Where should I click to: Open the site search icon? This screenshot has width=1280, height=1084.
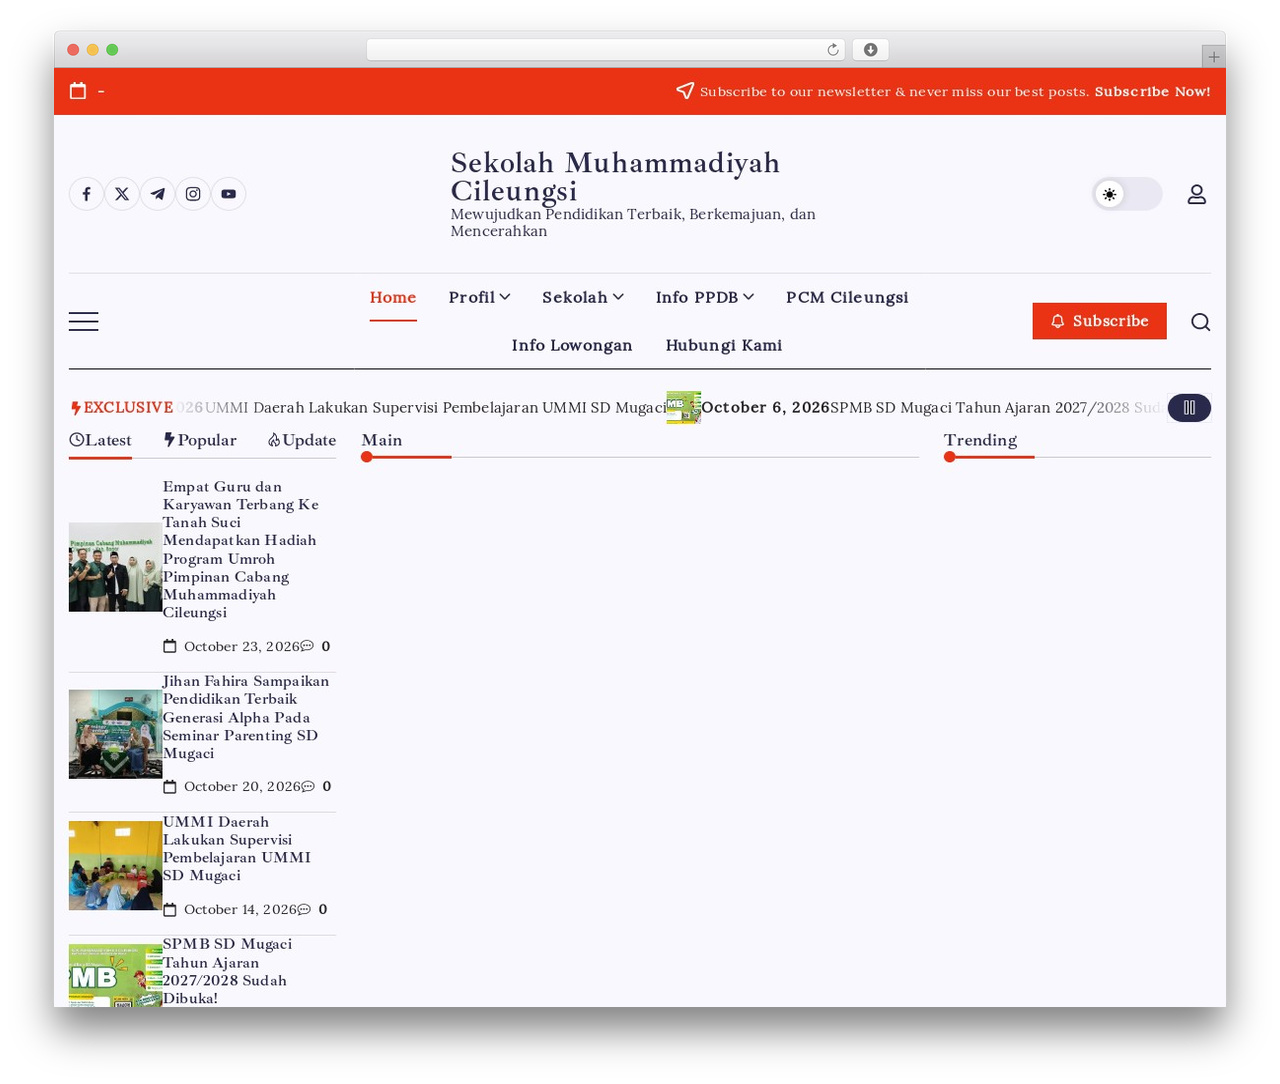pyautogui.click(x=1201, y=322)
